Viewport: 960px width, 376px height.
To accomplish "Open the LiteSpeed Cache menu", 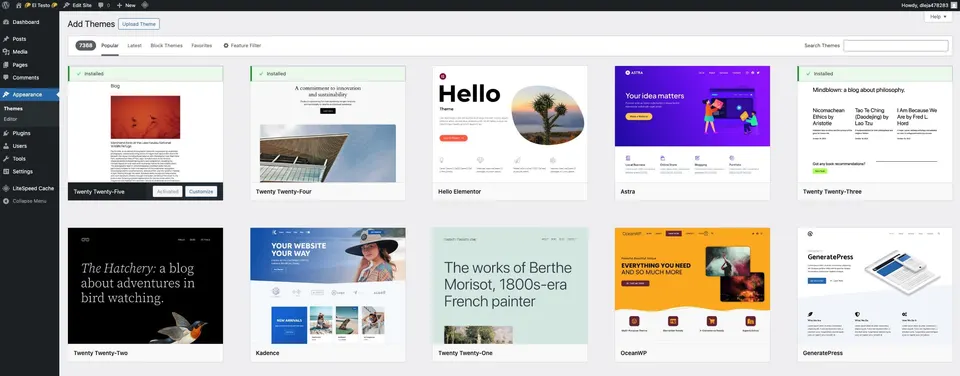I will tap(29, 188).
